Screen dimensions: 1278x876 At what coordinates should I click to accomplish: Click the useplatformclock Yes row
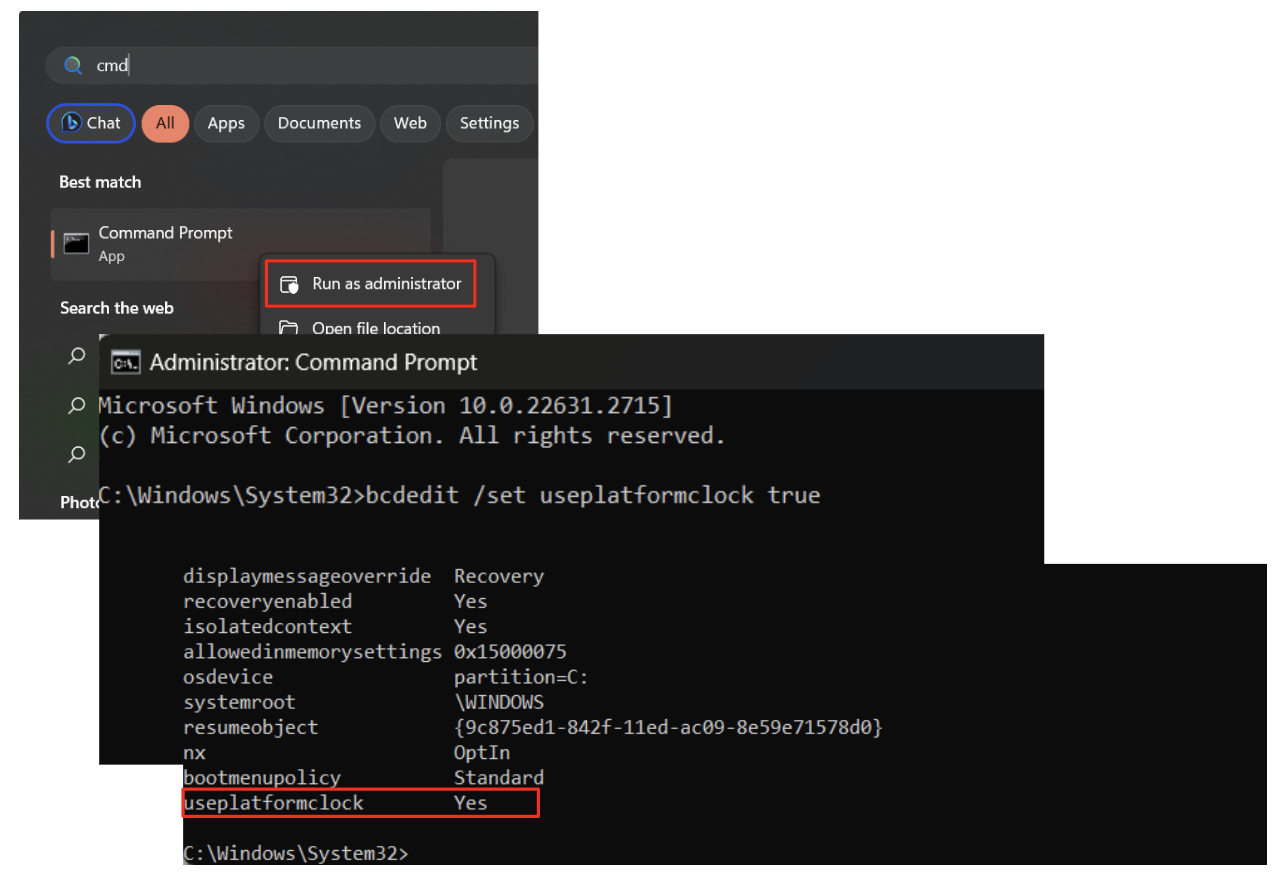[x=361, y=803]
